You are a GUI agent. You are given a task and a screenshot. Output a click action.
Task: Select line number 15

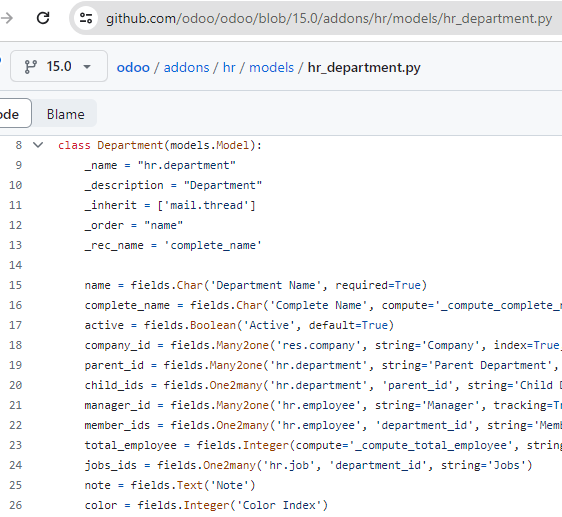coord(15,285)
